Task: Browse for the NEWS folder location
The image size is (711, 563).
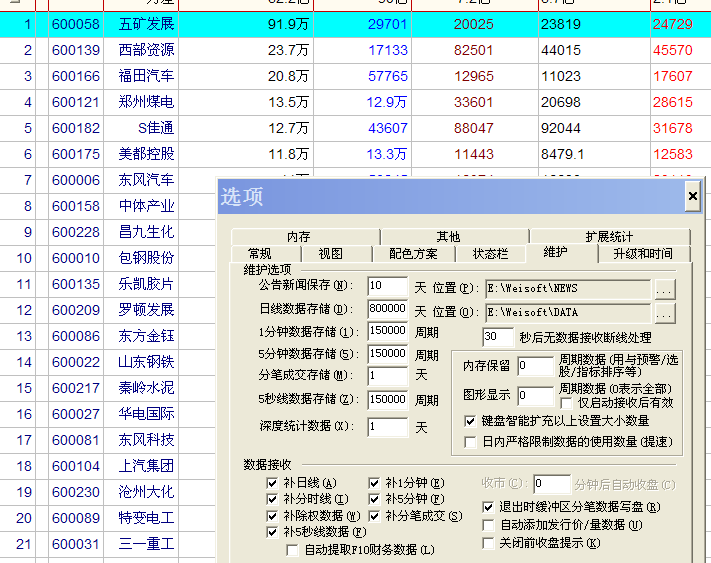Action: (665, 290)
